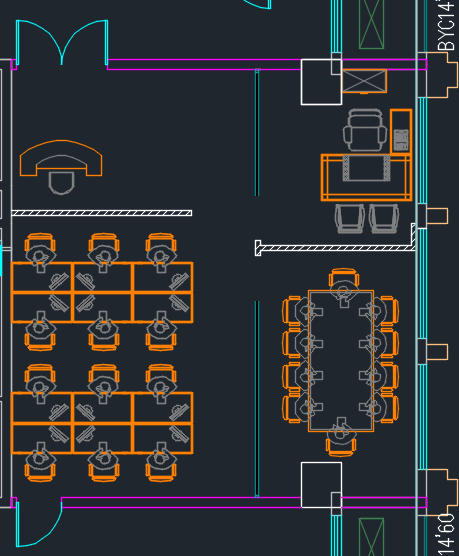Click the single door swing at bottom left

39,524
